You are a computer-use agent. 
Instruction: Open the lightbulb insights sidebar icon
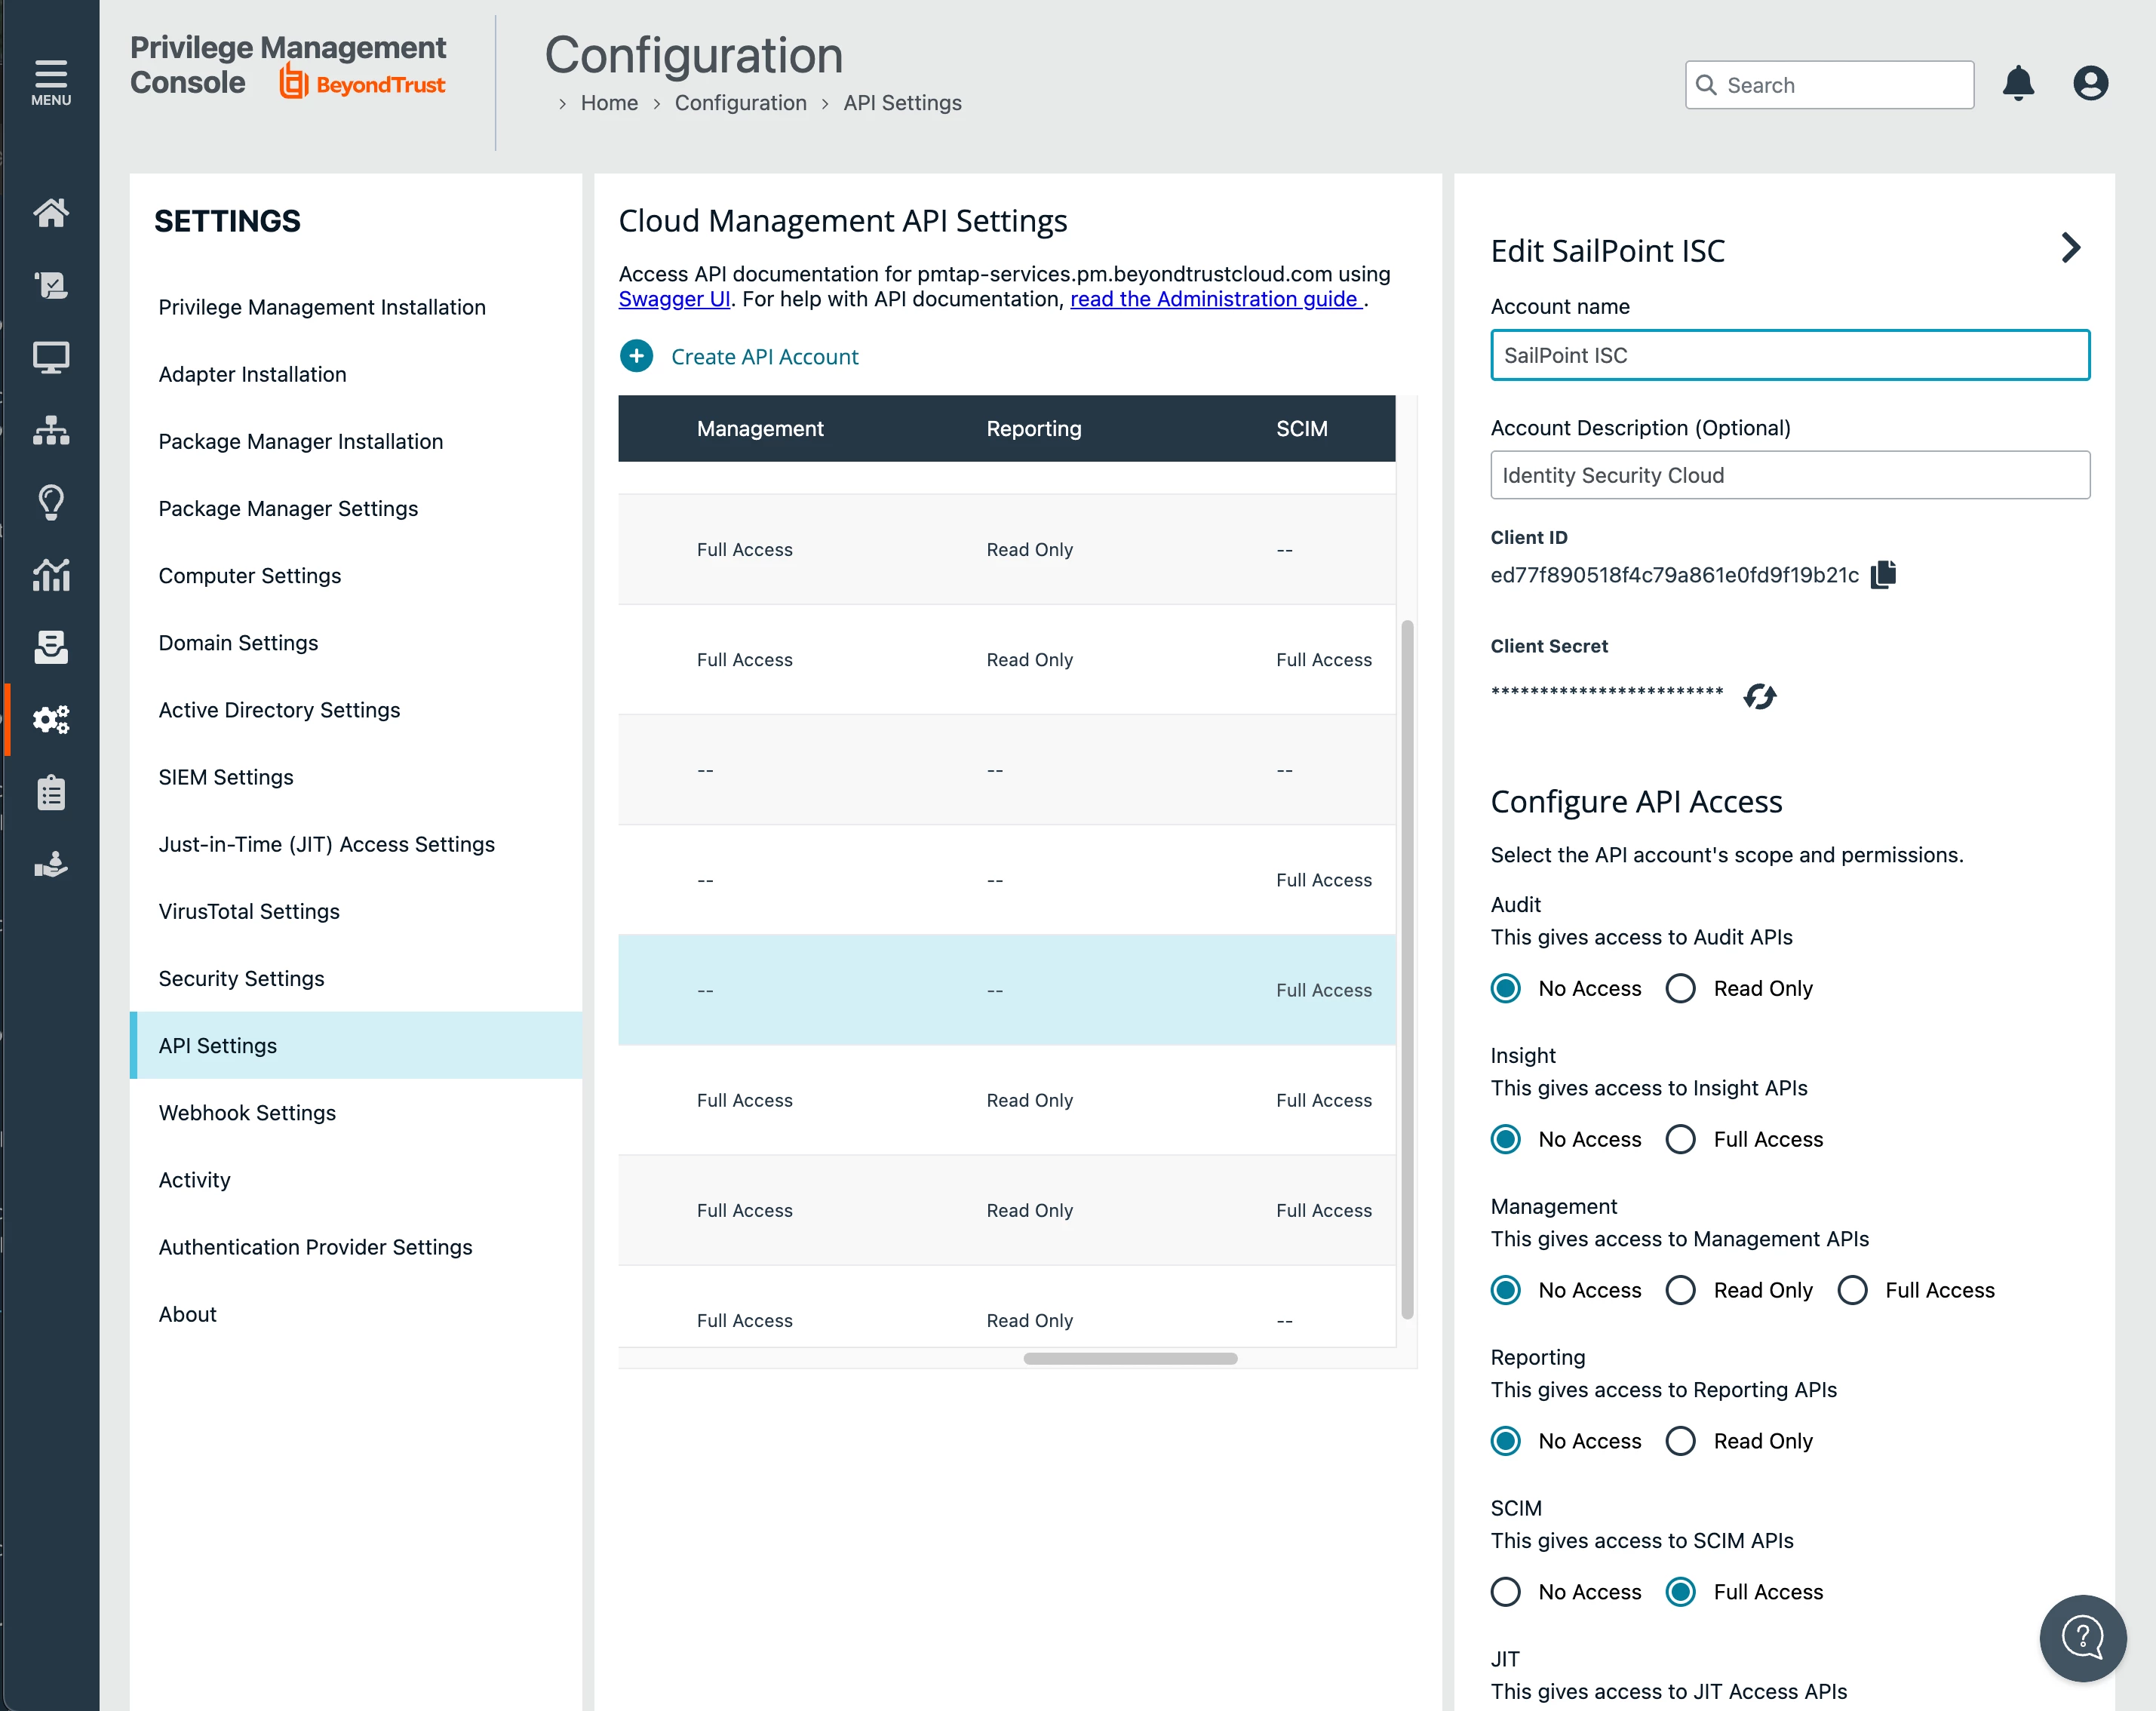(51, 502)
